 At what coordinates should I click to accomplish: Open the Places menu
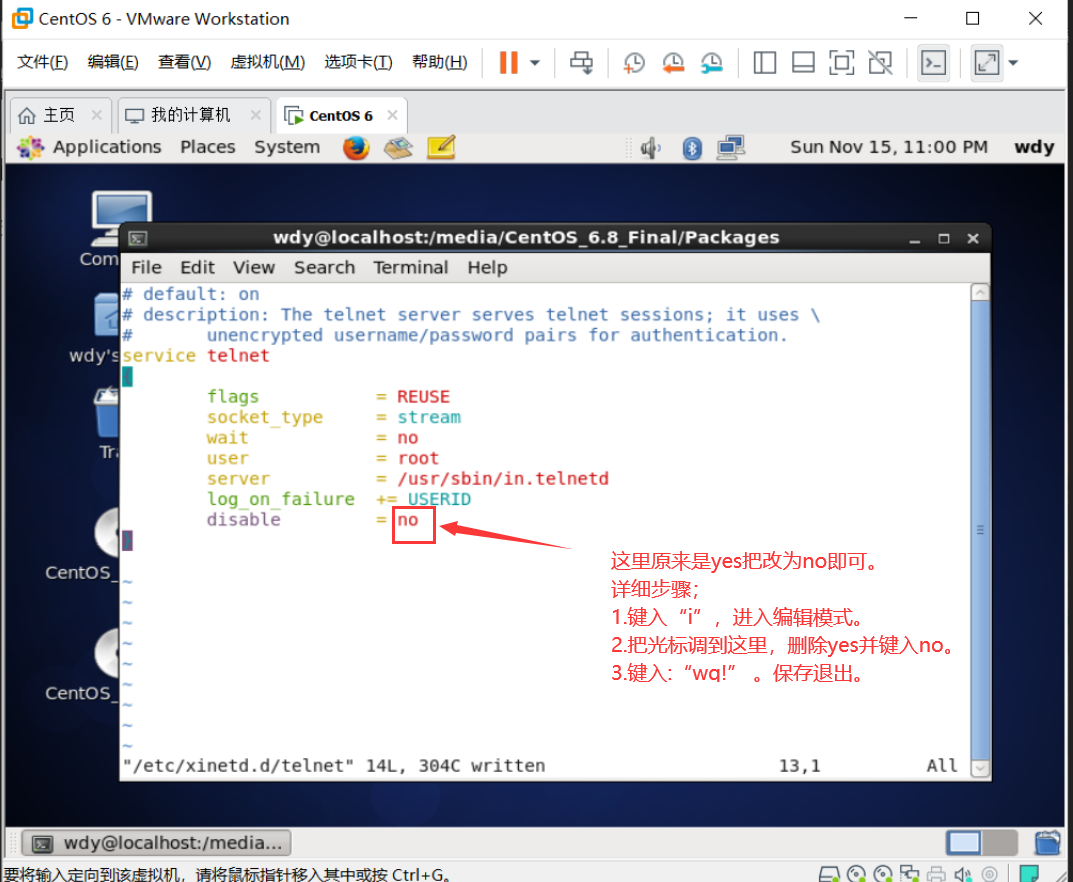coord(207,147)
